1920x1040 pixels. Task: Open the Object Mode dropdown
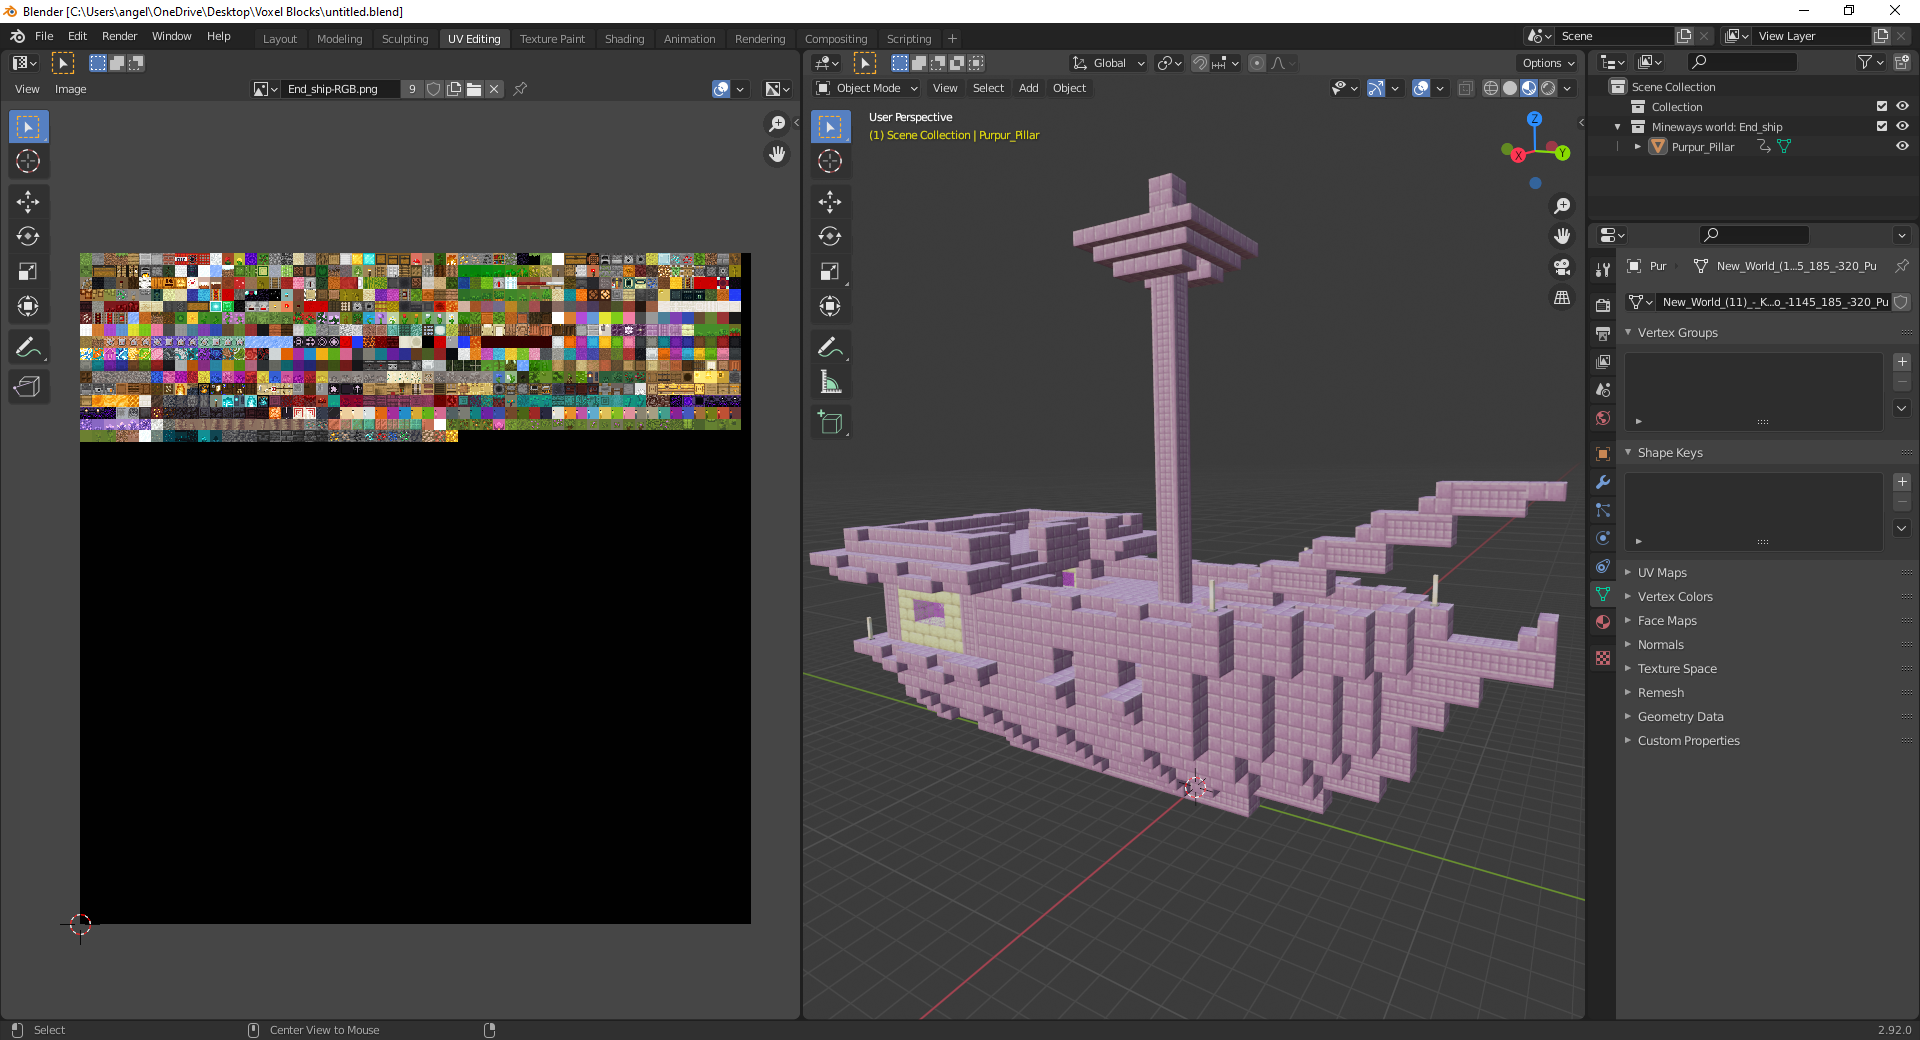point(867,88)
